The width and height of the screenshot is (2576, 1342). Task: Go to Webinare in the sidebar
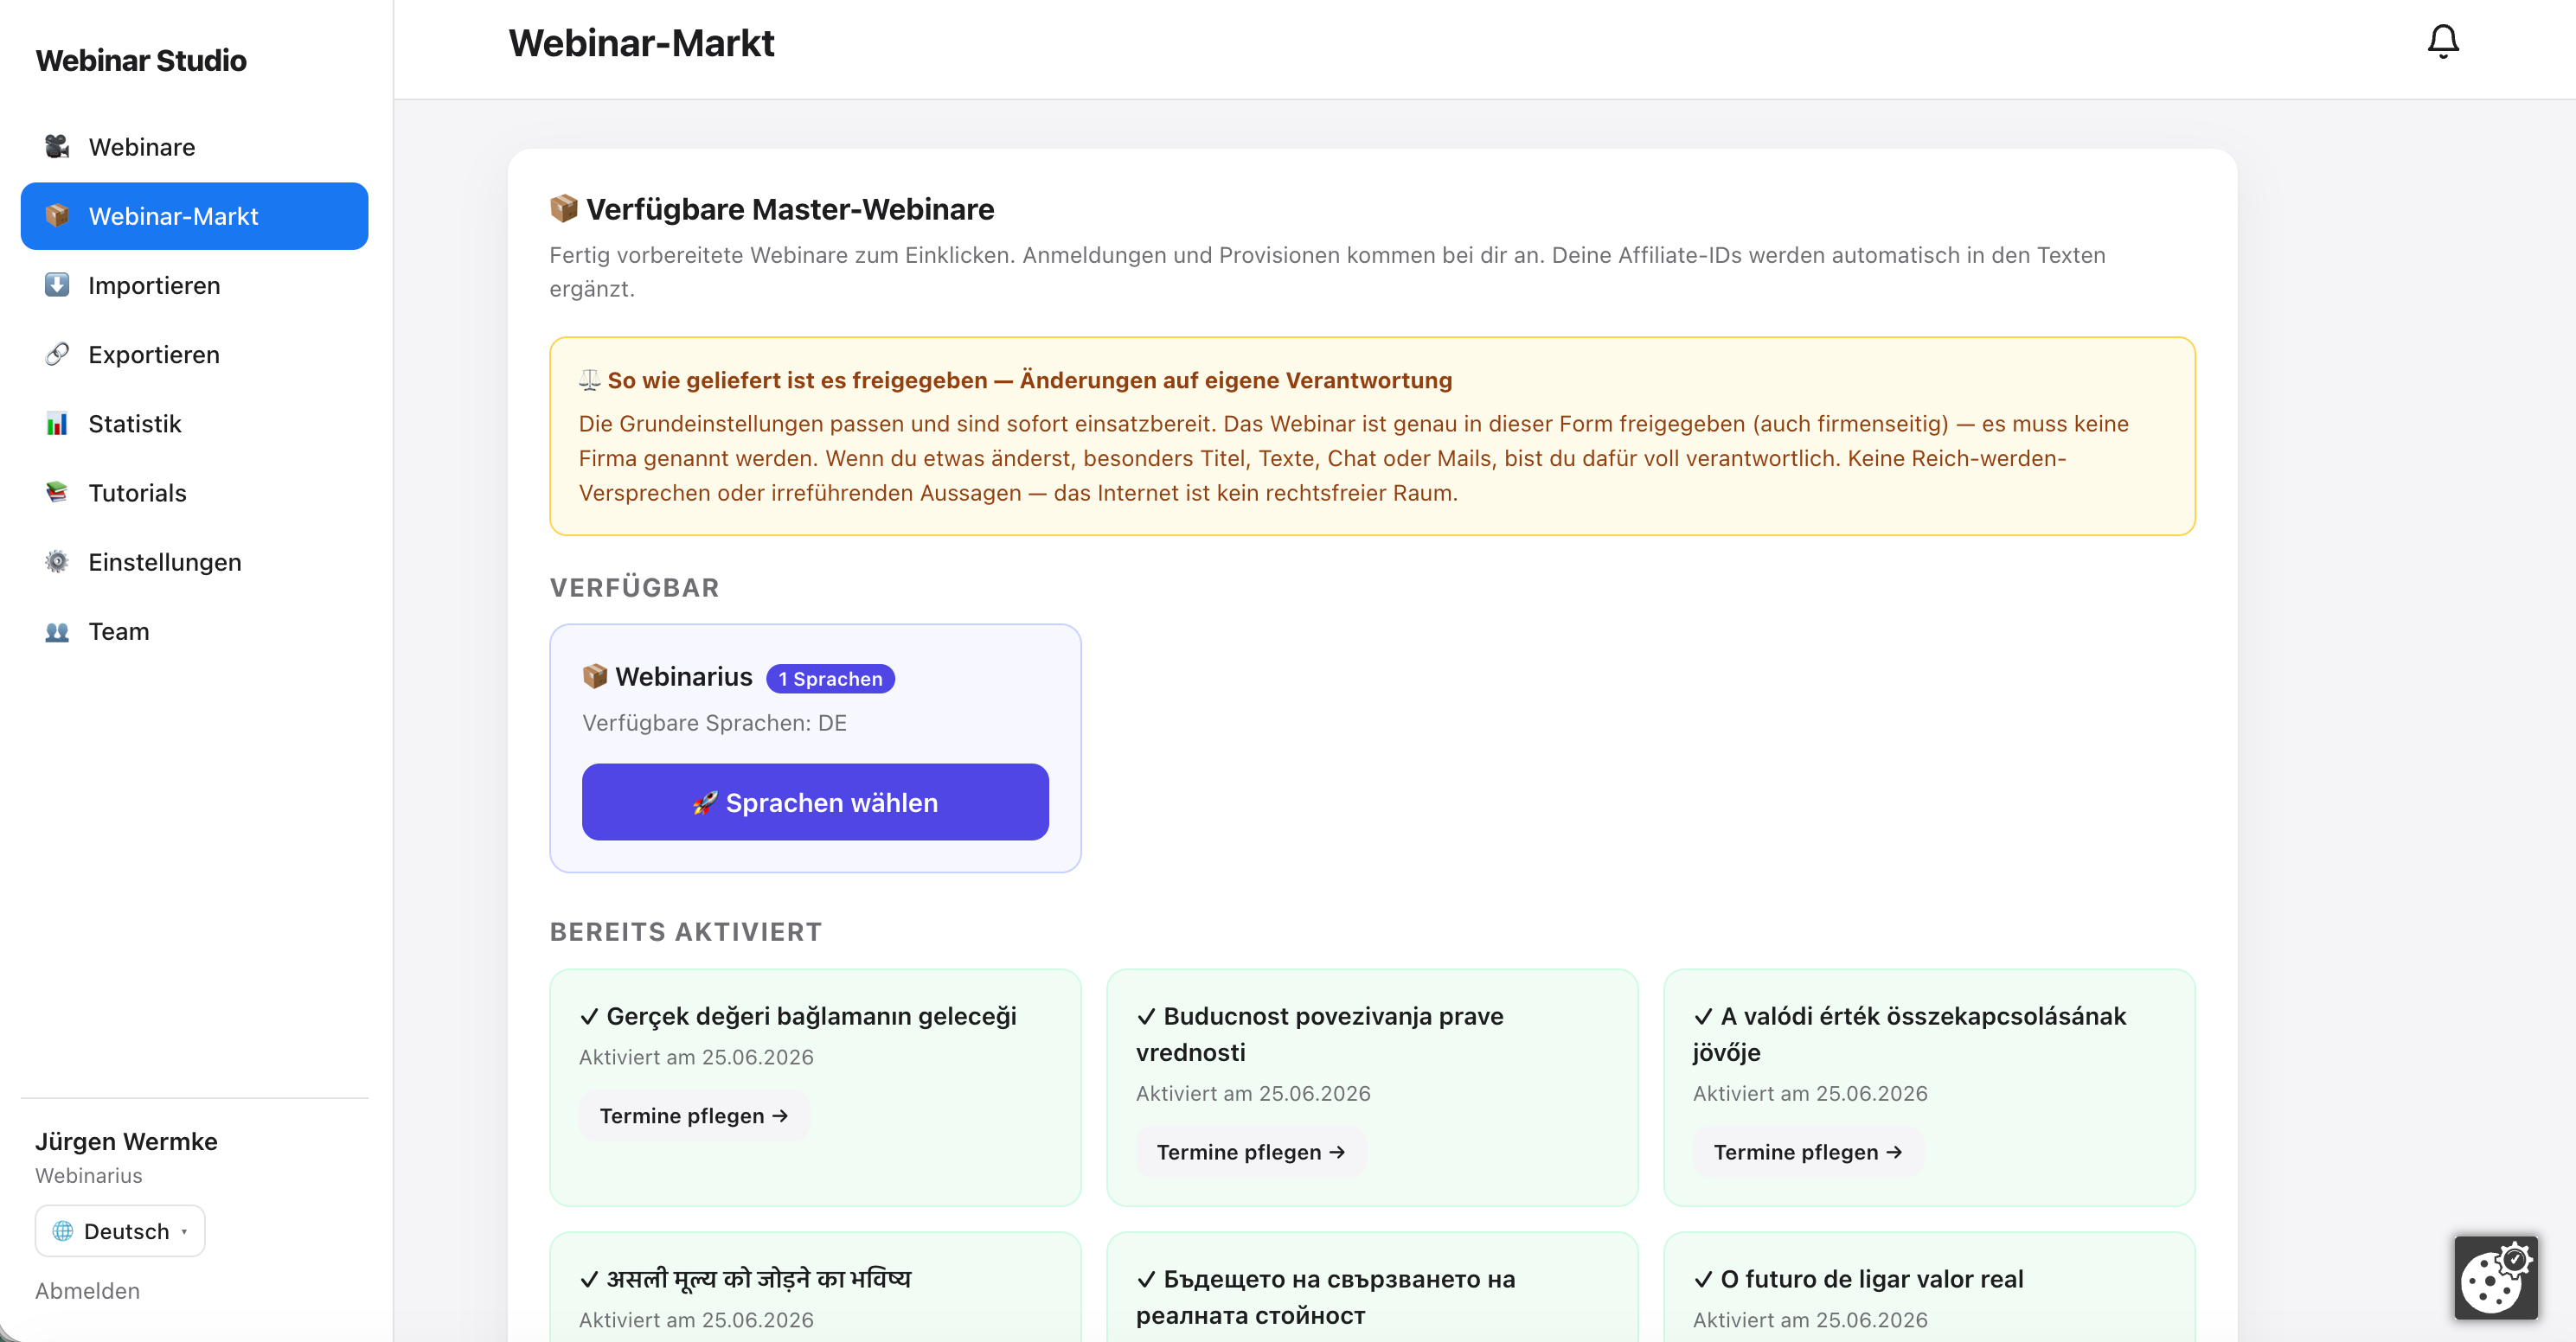(194, 147)
